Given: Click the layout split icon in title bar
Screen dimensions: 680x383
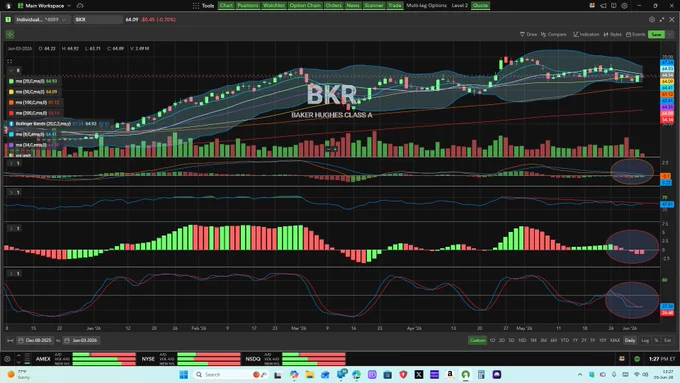Looking at the screenshot, I should pyautogui.click(x=614, y=6).
